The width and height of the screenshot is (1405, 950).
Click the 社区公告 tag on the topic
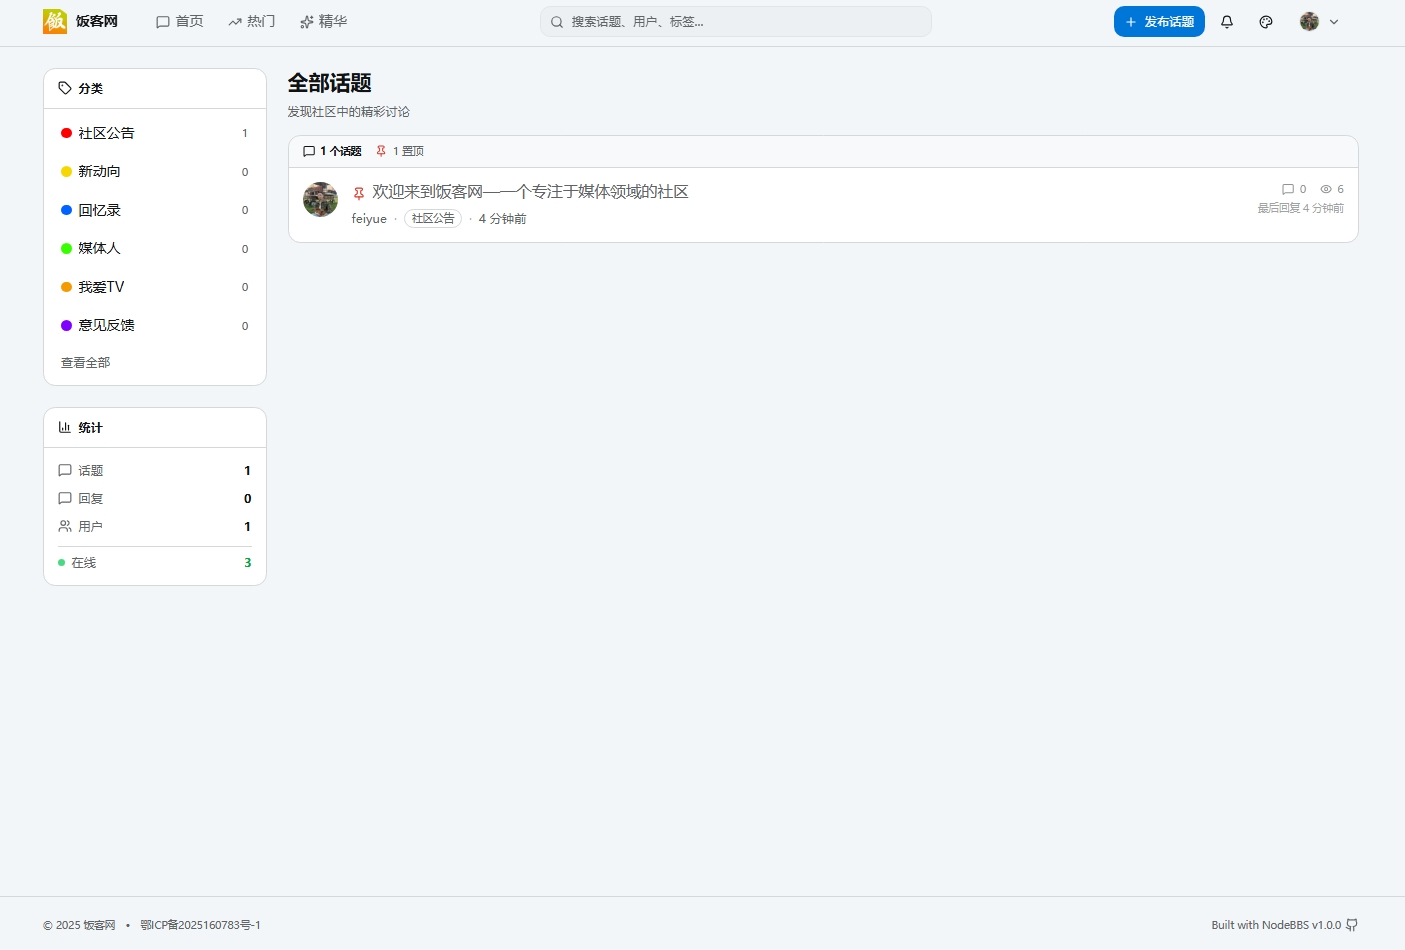point(433,219)
